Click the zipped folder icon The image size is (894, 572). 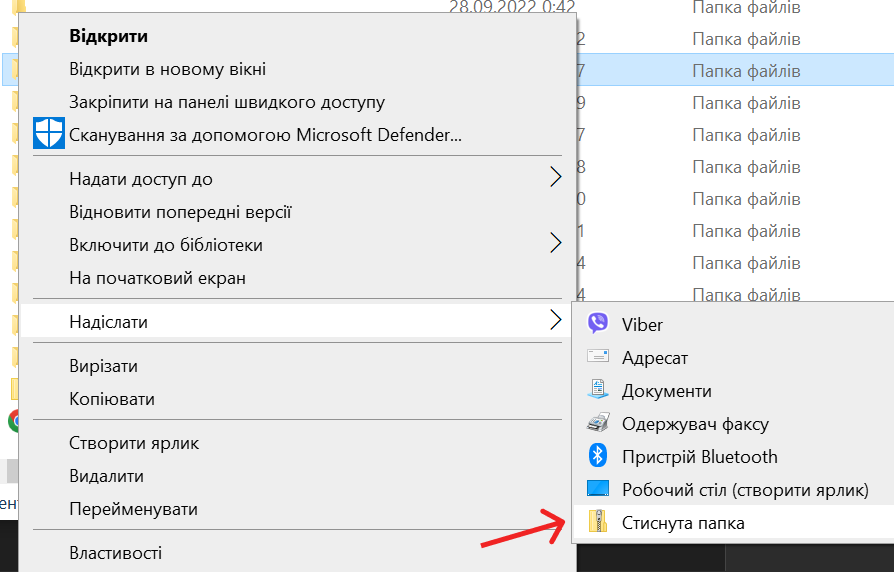click(598, 522)
